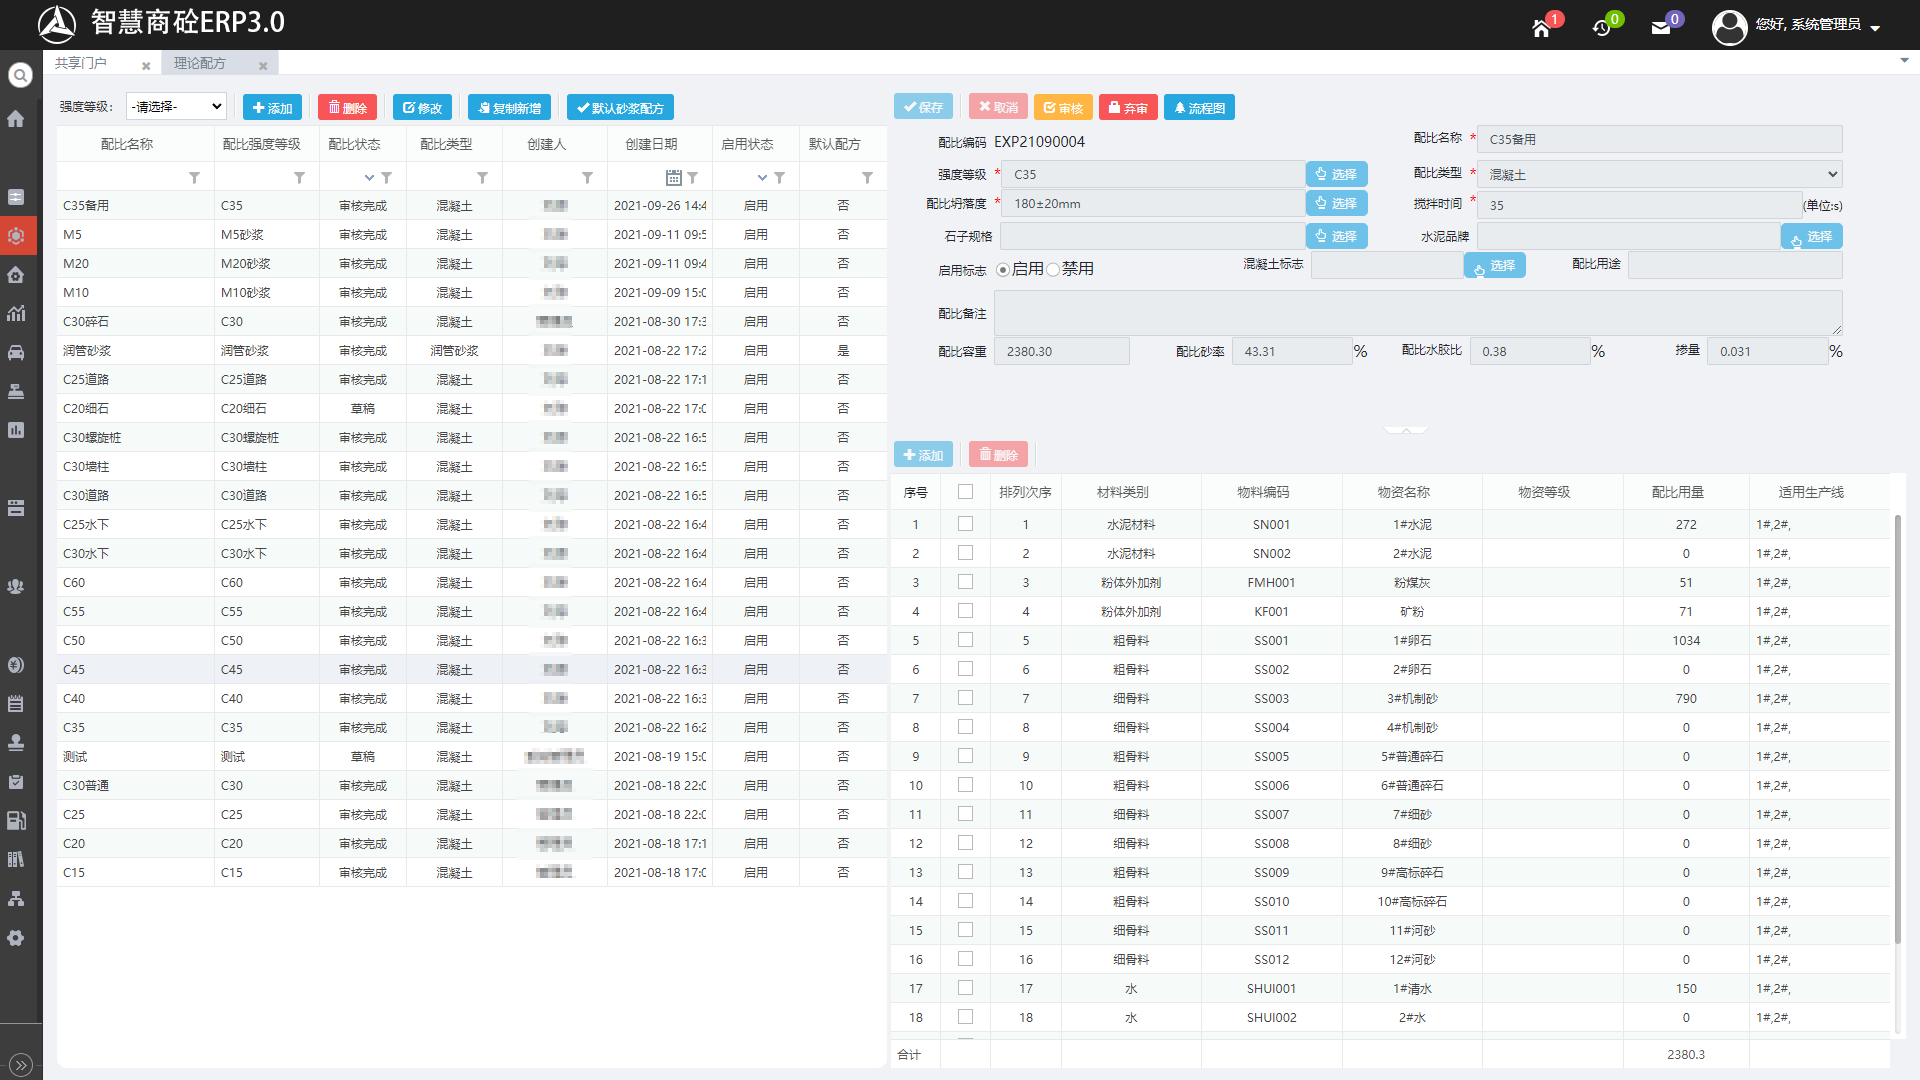Image resolution: width=1920 pixels, height=1080 pixels.
Task: Open settings gear in left sidebar
Action: pyautogui.click(x=16, y=938)
